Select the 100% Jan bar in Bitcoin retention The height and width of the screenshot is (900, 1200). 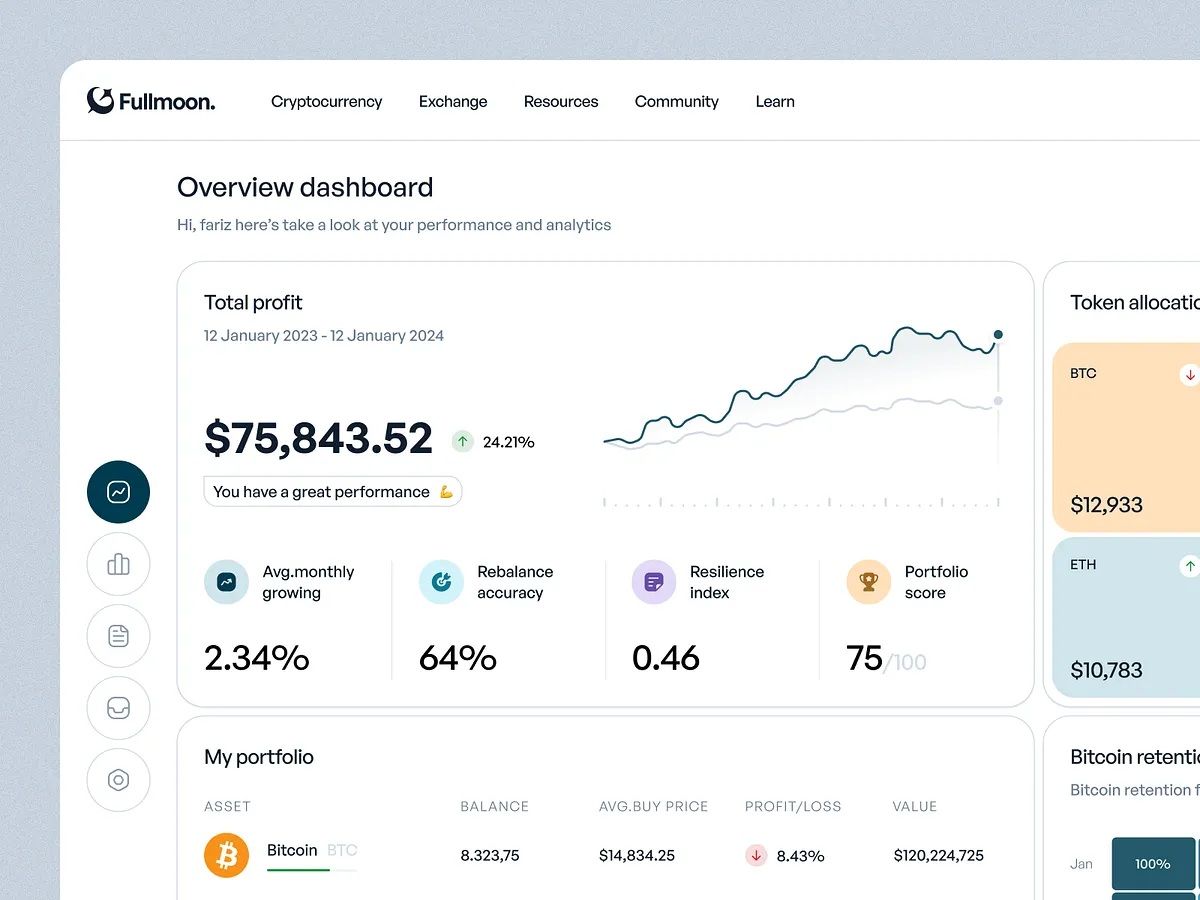[1153, 863]
